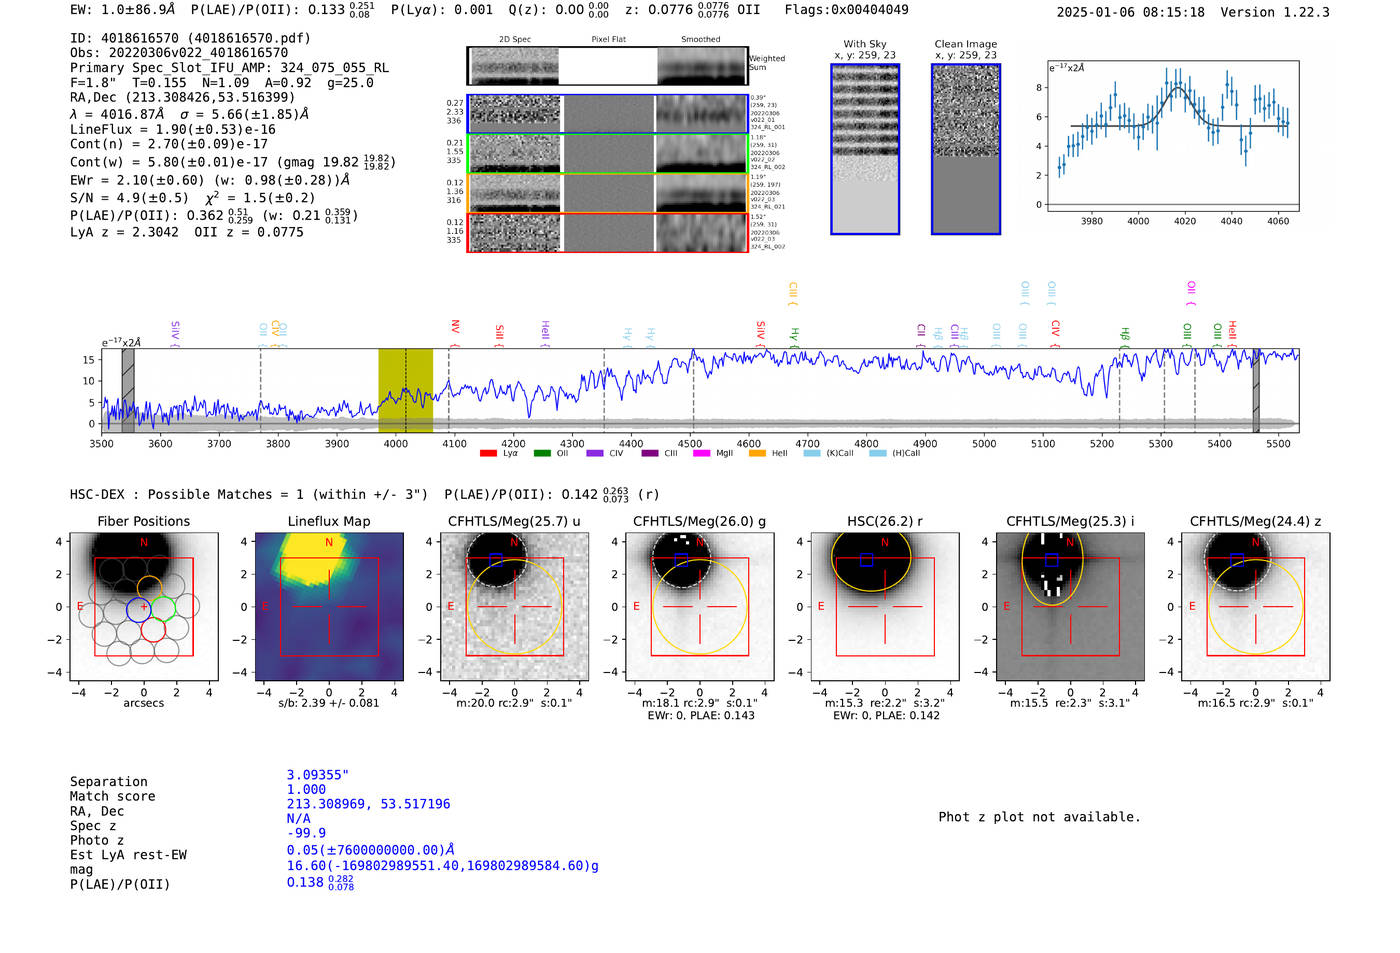
Task: Click the yellow highlighted region in the spectrum
Action: (405, 390)
